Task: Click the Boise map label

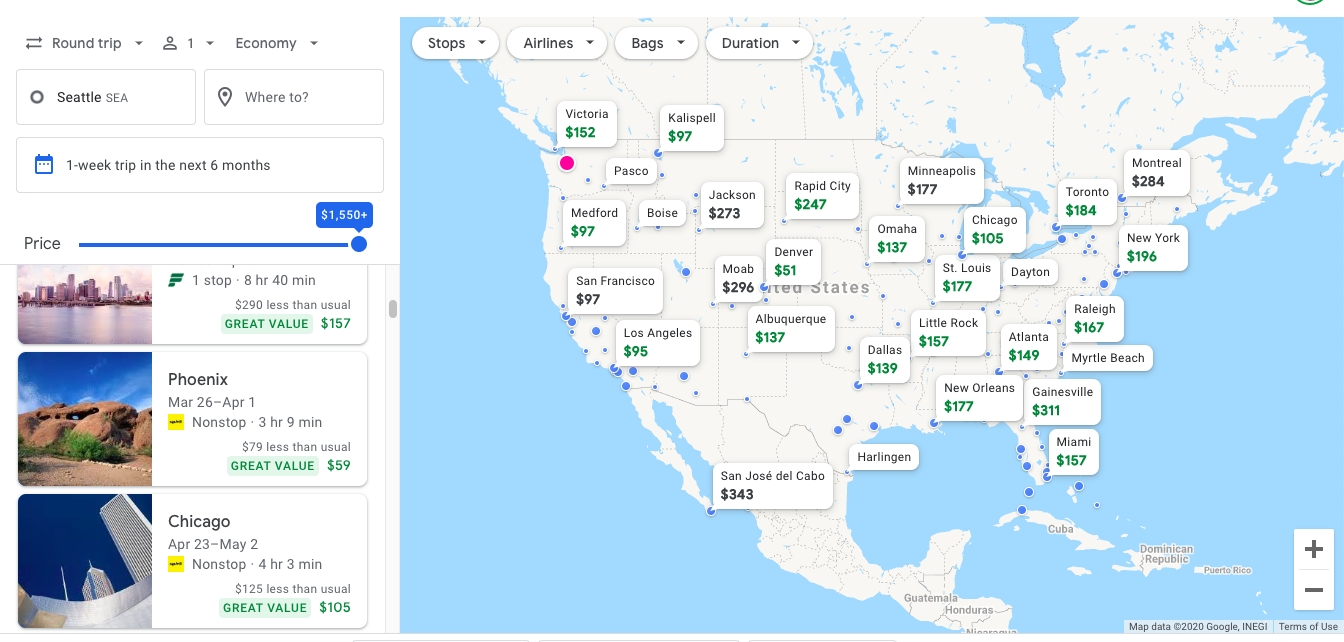Action: pyautogui.click(x=662, y=213)
